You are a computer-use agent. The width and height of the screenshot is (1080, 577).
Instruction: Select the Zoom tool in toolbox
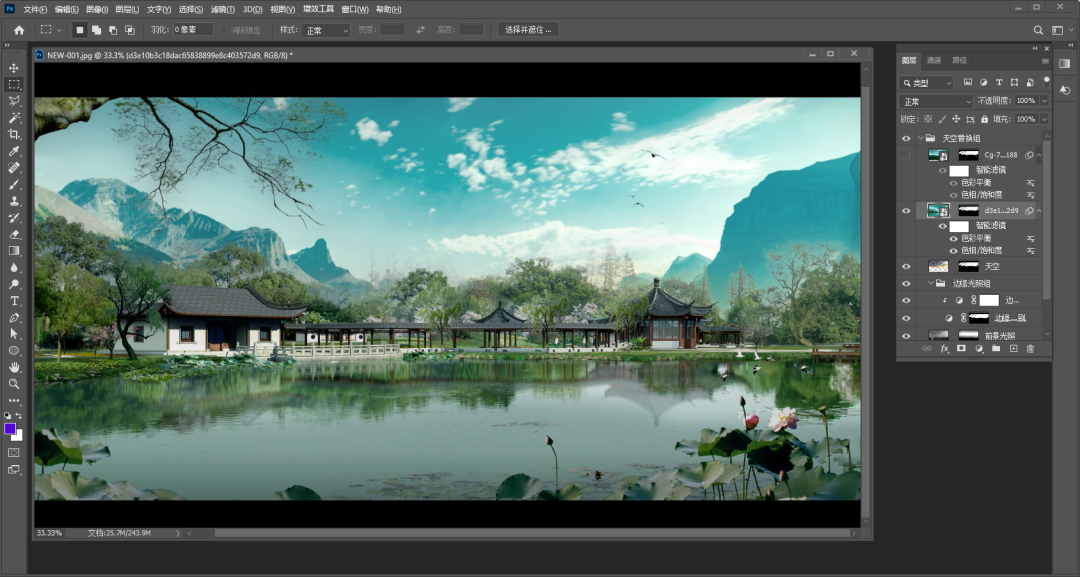coord(14,384)
